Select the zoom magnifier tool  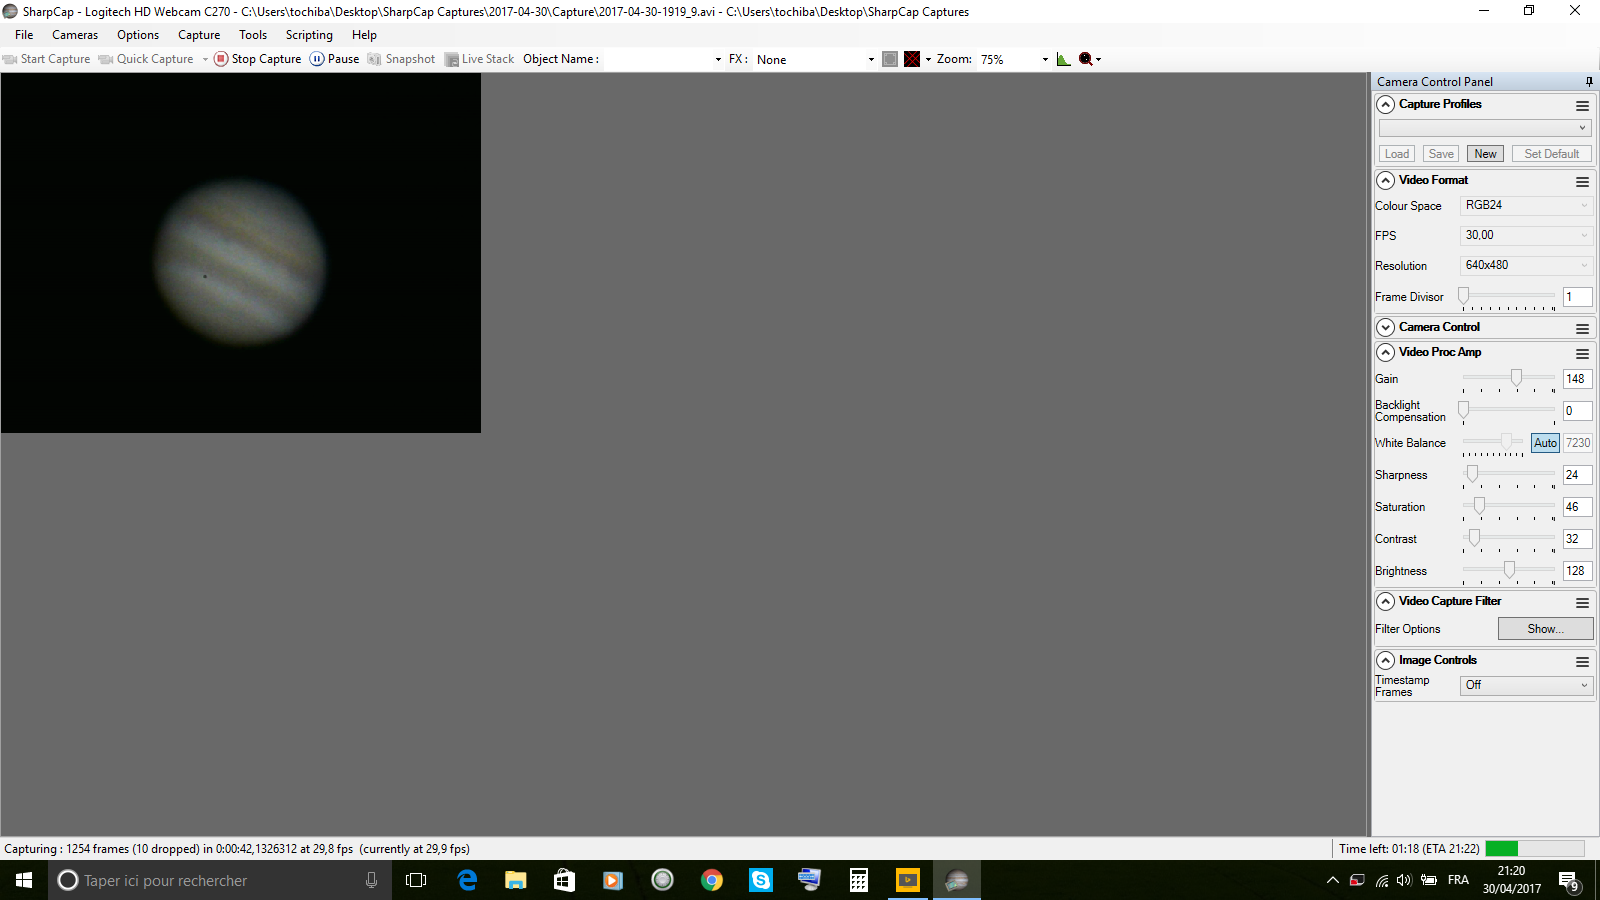click(1087, 59)
